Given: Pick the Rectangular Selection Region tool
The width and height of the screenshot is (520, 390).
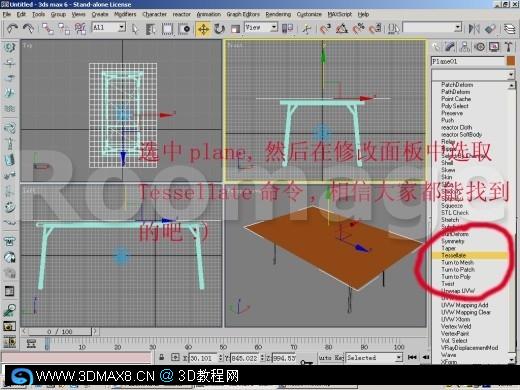Looking at the screenshot, I should click(167, 29).
